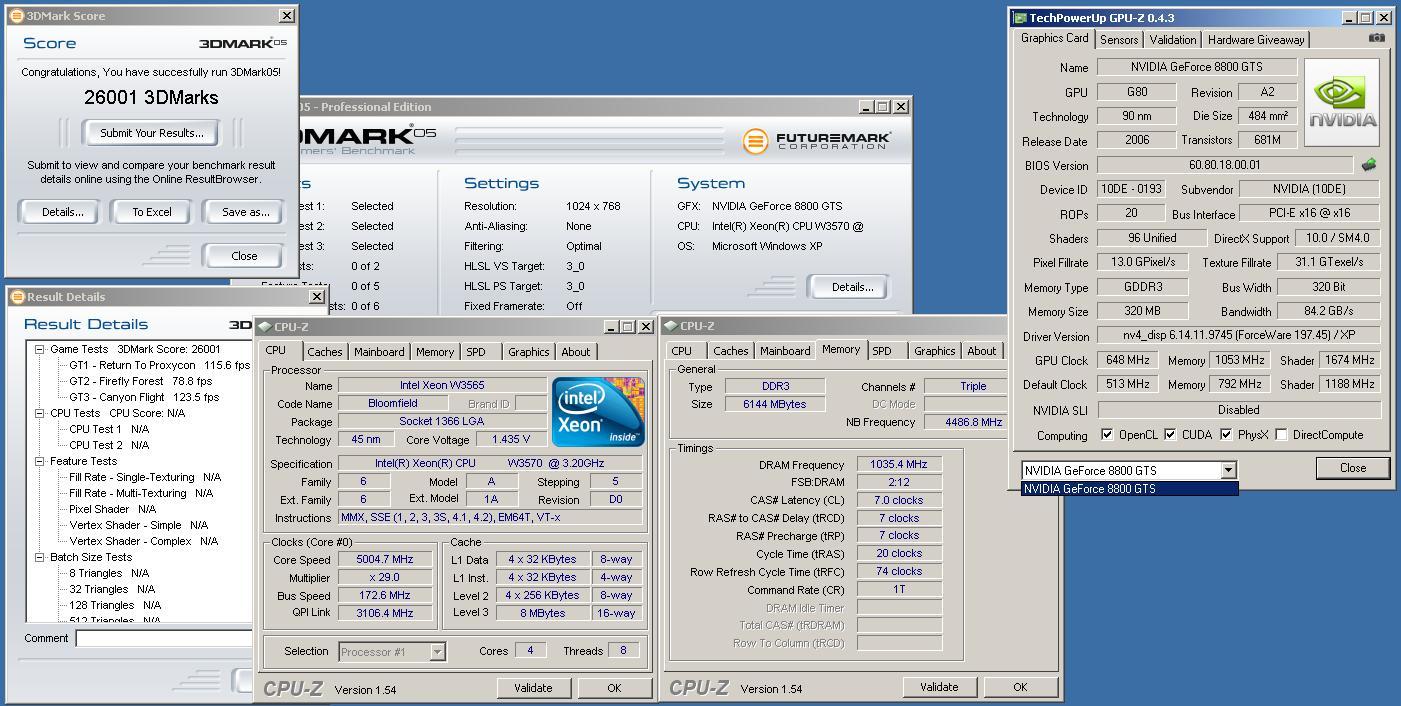Click the Save as button
This screenshot has width=1401, height=706.
coord(245,212)
